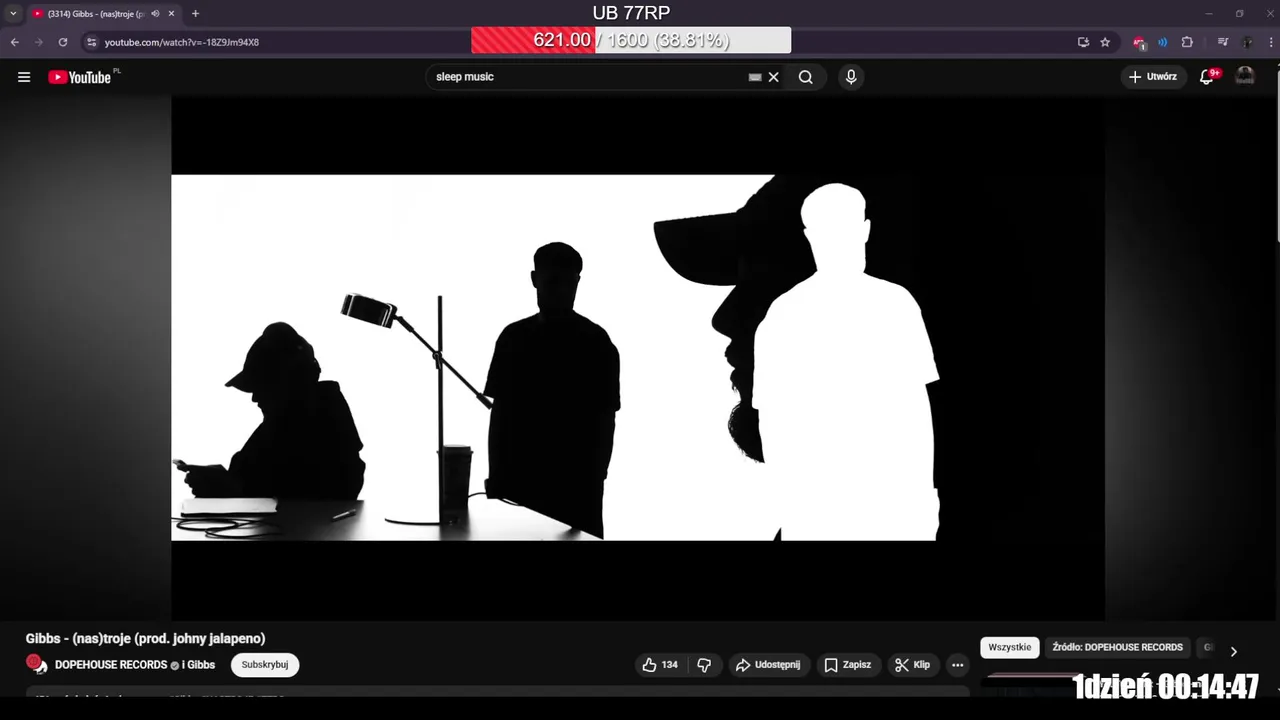Go back with the browser back arrow
Viewport: 1280px width, 720px height.
[x=15, y=42]
